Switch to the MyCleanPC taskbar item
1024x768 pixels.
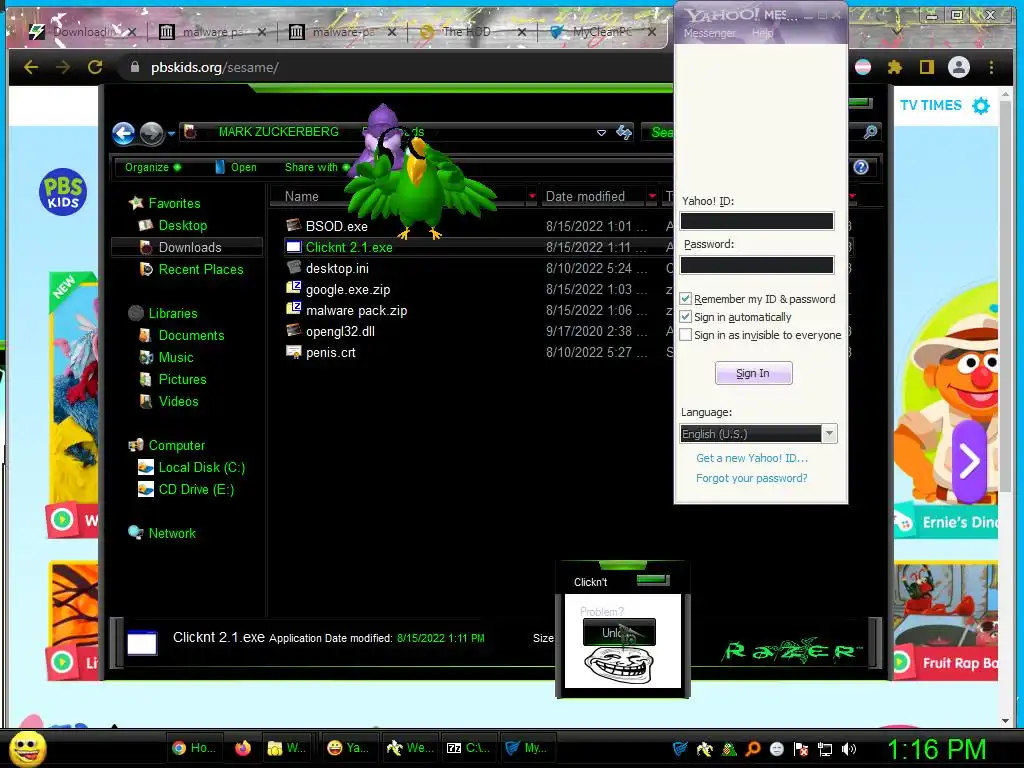[x=527, y=748]
